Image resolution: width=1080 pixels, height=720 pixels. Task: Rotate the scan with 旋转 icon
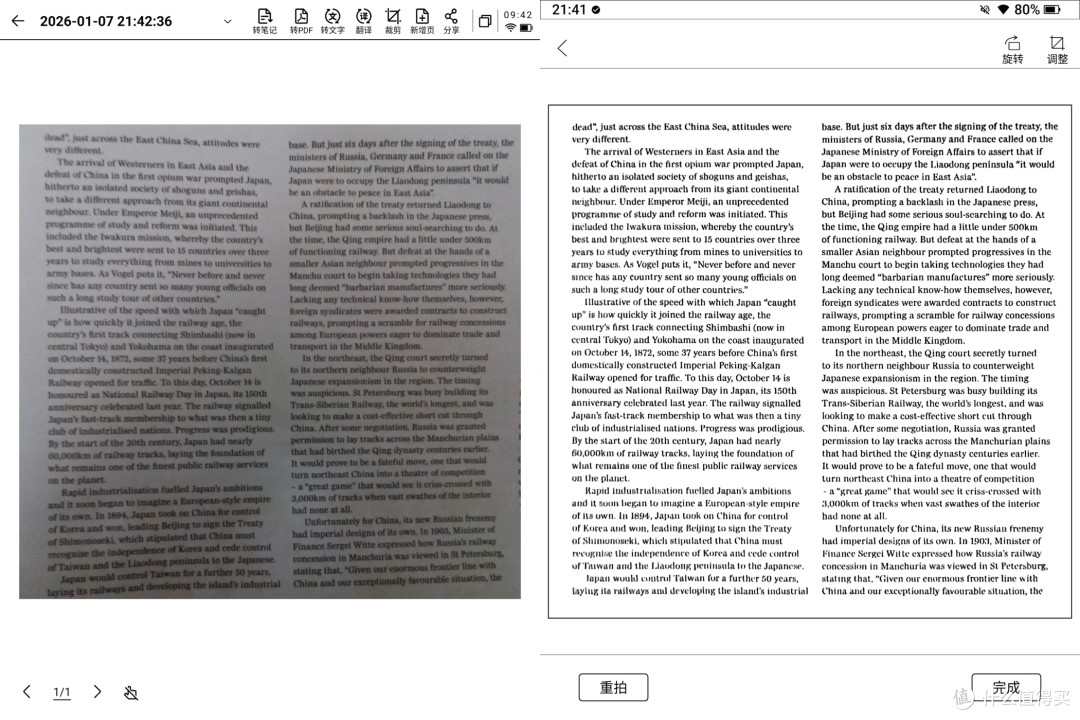[x=1012, y=50]
